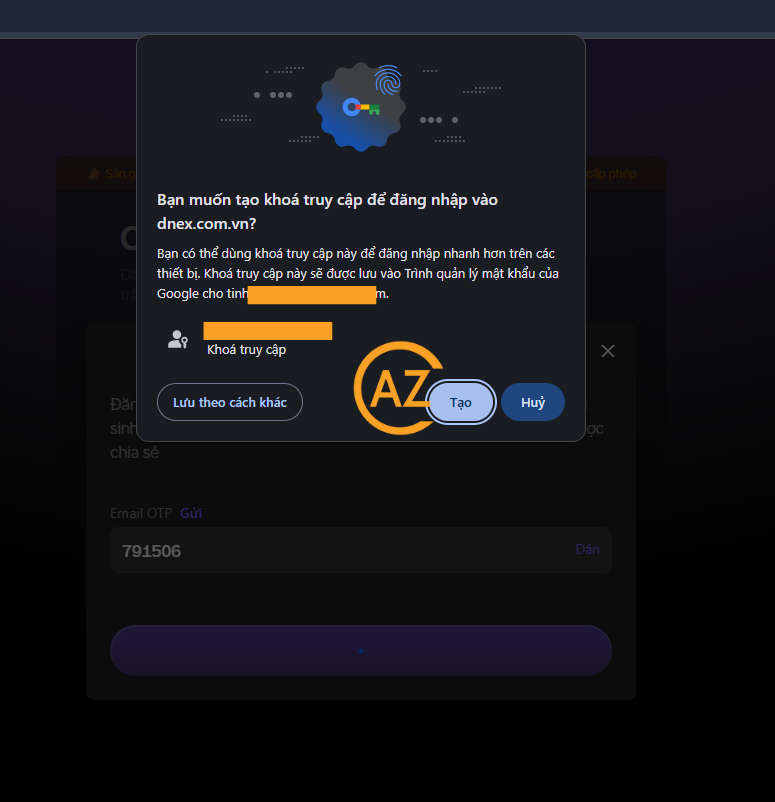Image resolution: width=775 pixels, height=802 pixels.
Task: Click the passkey user account icon
Action: click(x=178, y=340)
